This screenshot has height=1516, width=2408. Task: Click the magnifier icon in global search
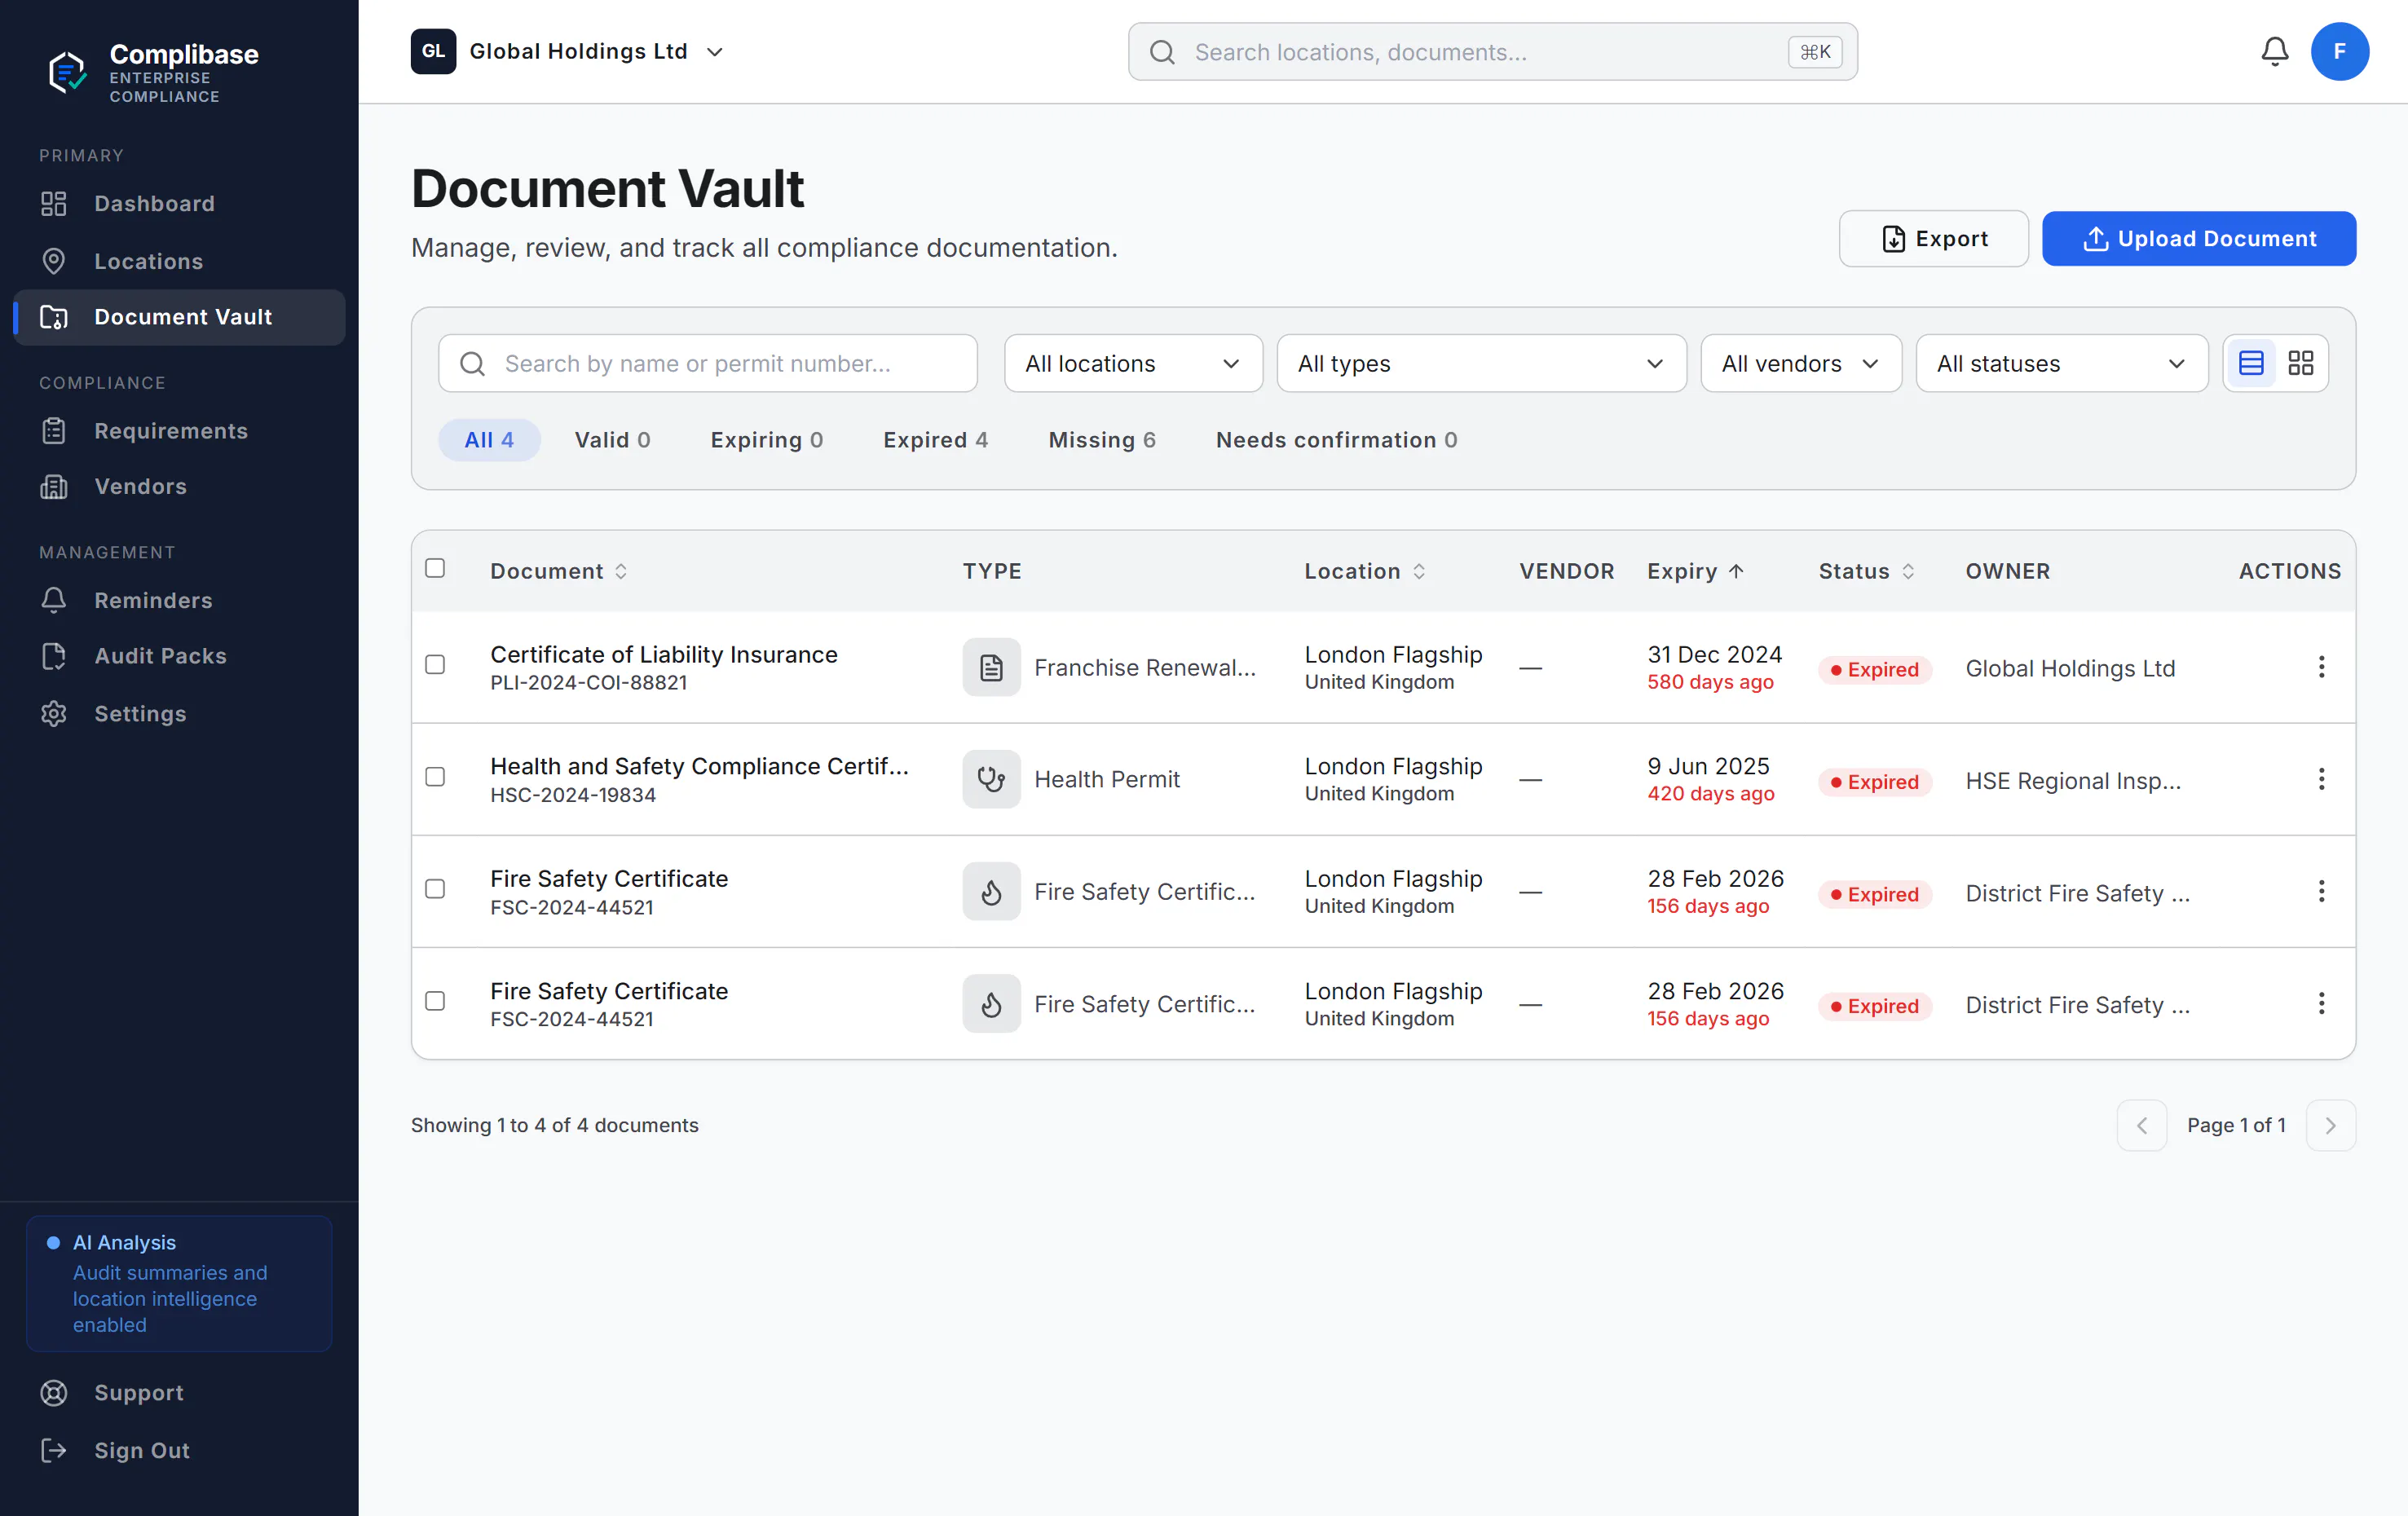(x=1162, y=52)
